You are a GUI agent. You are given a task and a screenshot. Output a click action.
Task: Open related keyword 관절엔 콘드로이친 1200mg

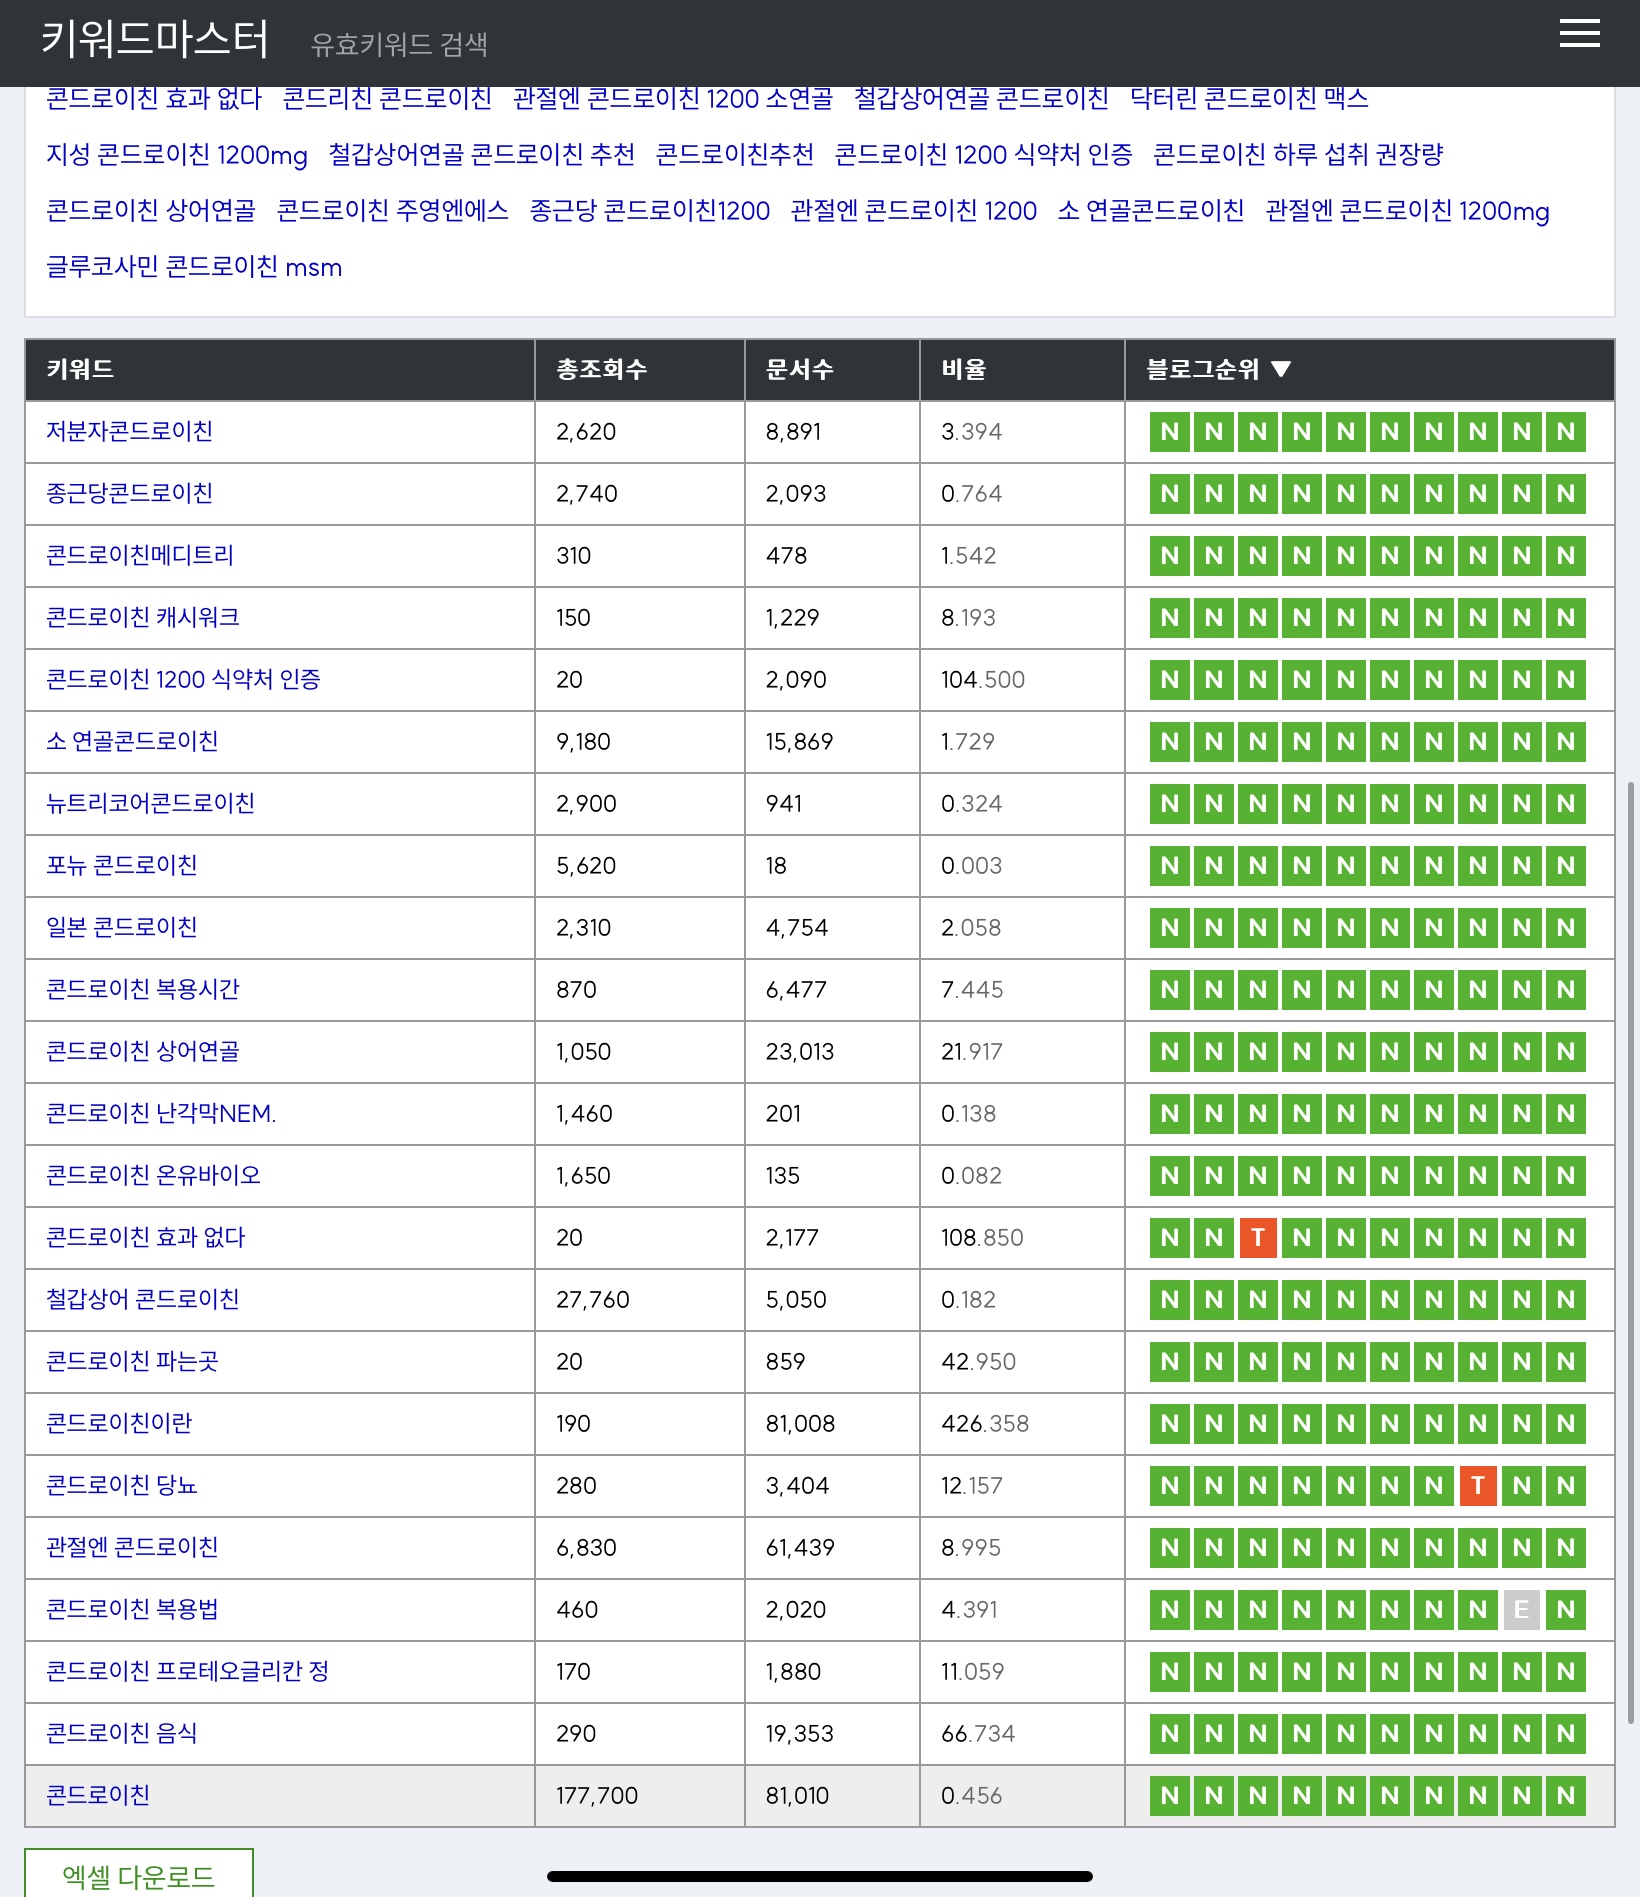click(x=1407, y=211)
